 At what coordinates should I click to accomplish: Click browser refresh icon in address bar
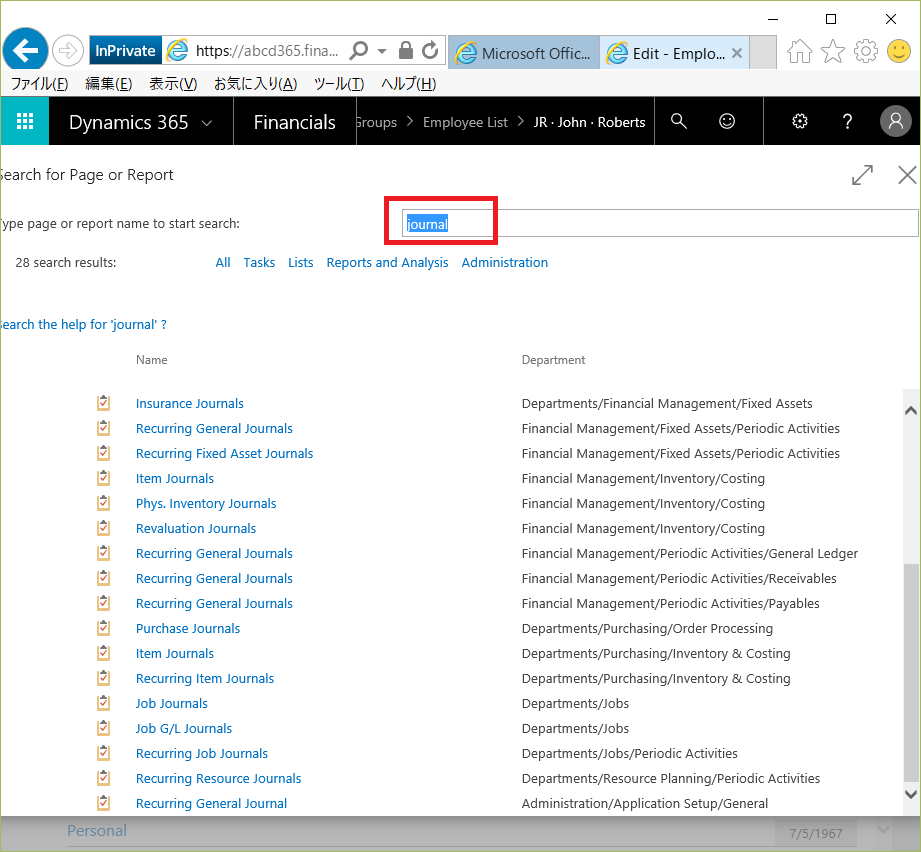pyautogui.click(x=430, y=50)
